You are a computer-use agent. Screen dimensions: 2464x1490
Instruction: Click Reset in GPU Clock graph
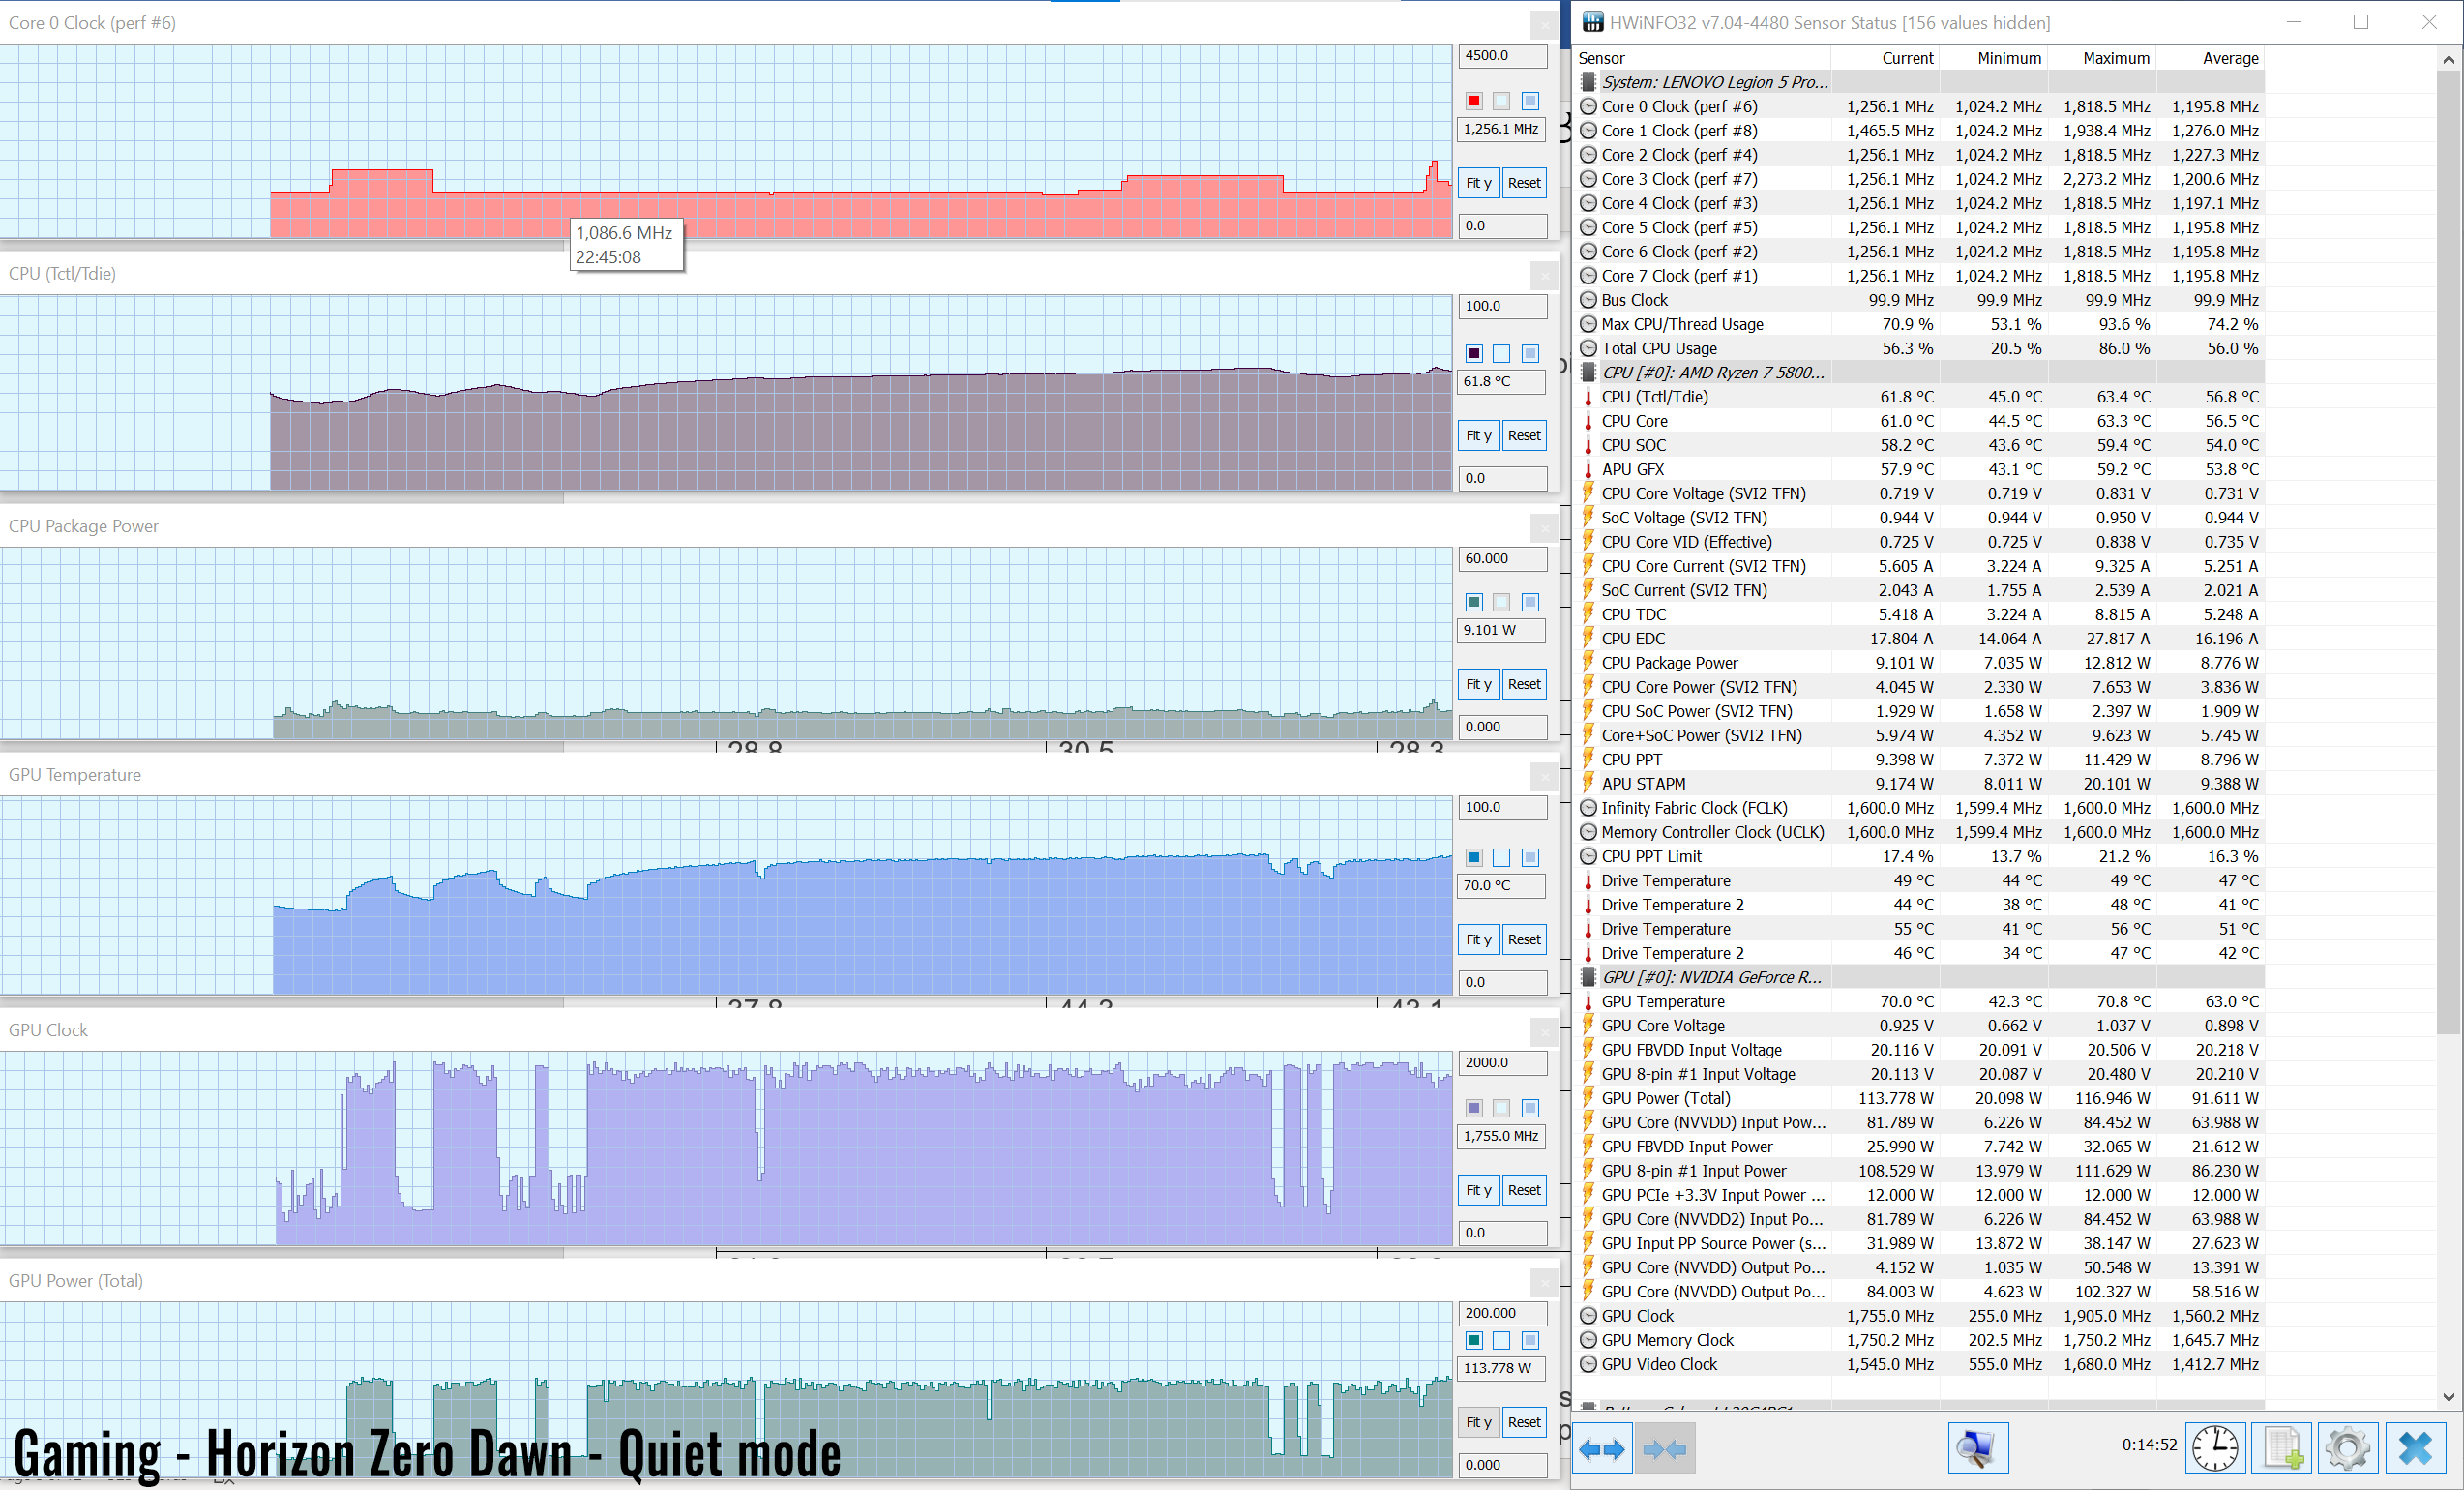pyautogui.click(x=1524, y=1190)
